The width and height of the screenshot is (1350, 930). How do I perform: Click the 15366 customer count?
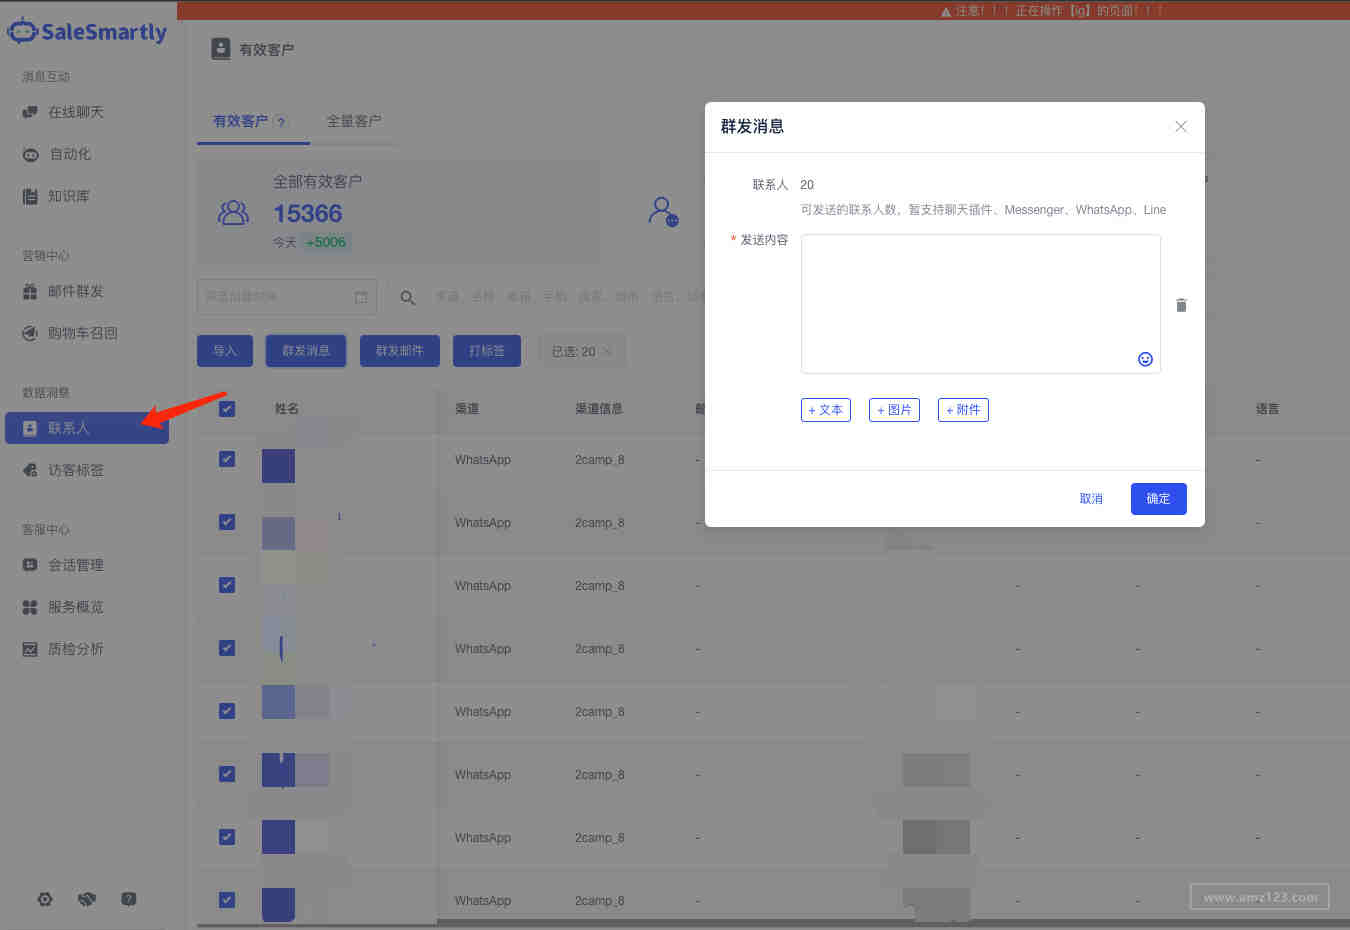[308, 214]
